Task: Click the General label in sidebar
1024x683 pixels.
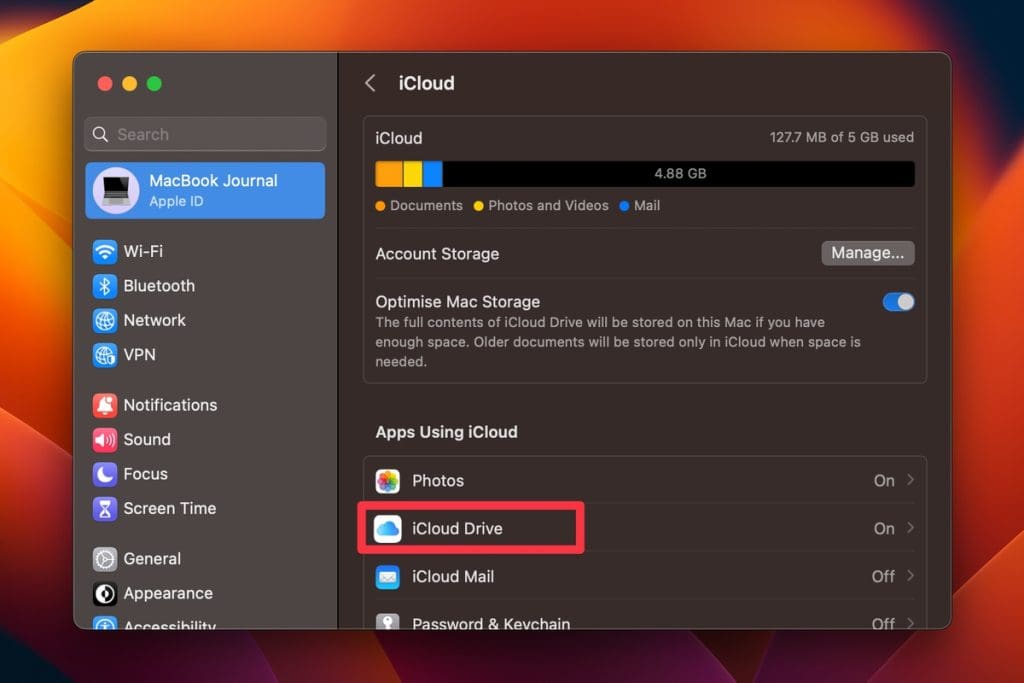Action: (x=152, y=559)
